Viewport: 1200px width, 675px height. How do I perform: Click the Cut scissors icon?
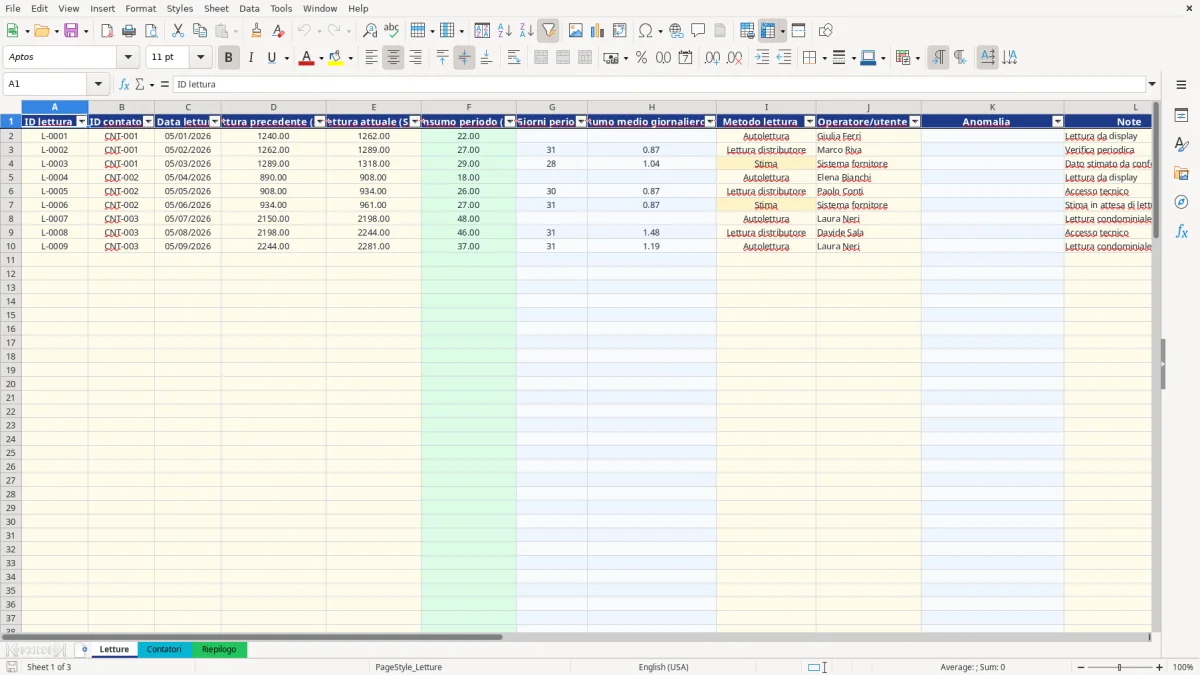pos(178,31)
